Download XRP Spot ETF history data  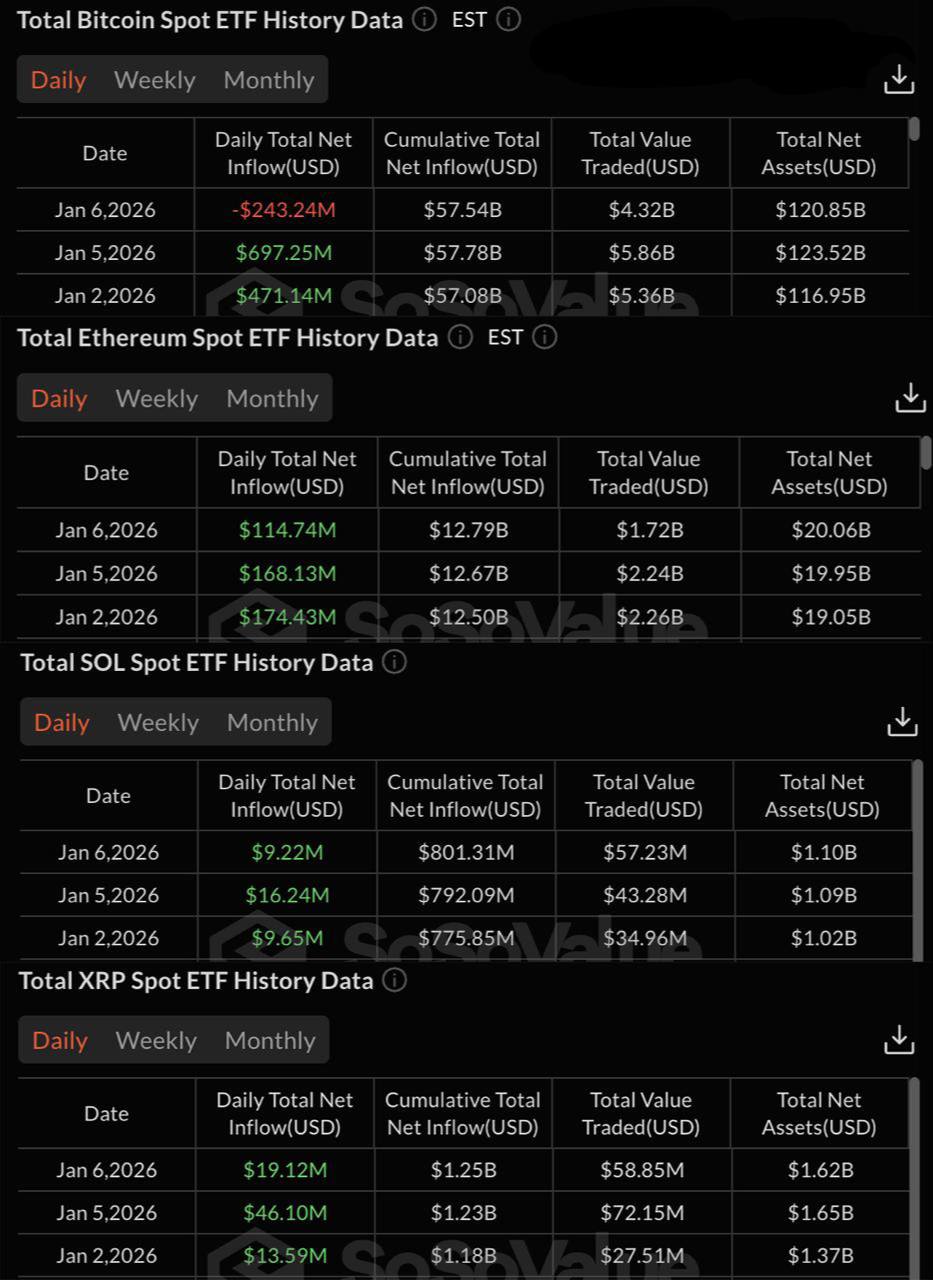[x=899, y=1040]
